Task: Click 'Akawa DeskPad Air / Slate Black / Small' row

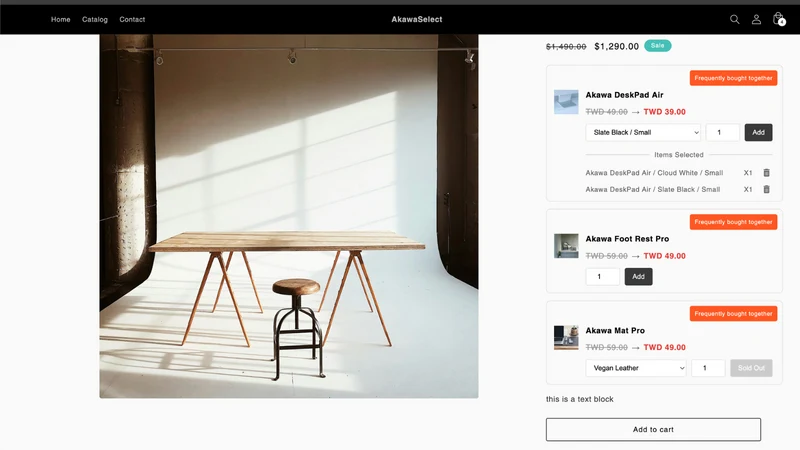Action: coord(653,189)
